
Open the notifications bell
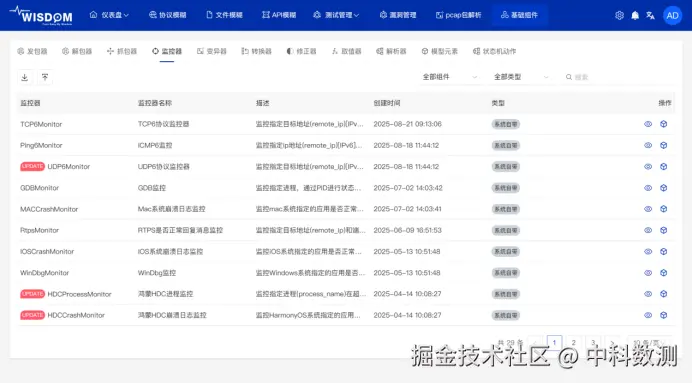[635, 15]
